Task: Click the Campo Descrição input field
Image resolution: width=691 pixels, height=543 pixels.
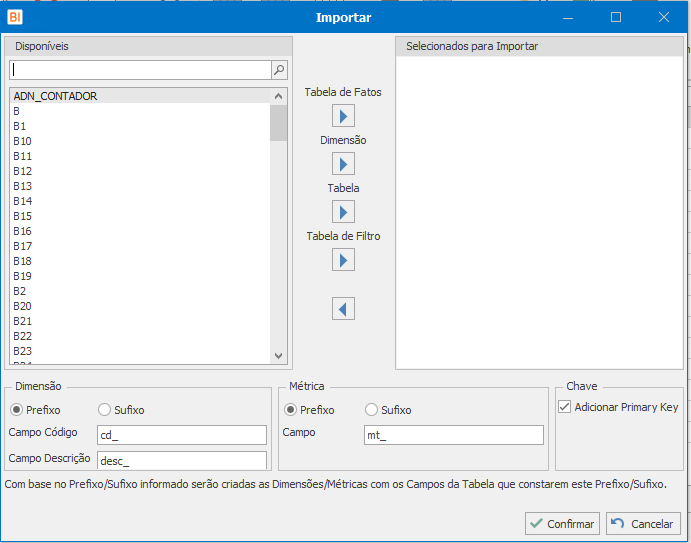Action: click(182, 460)
